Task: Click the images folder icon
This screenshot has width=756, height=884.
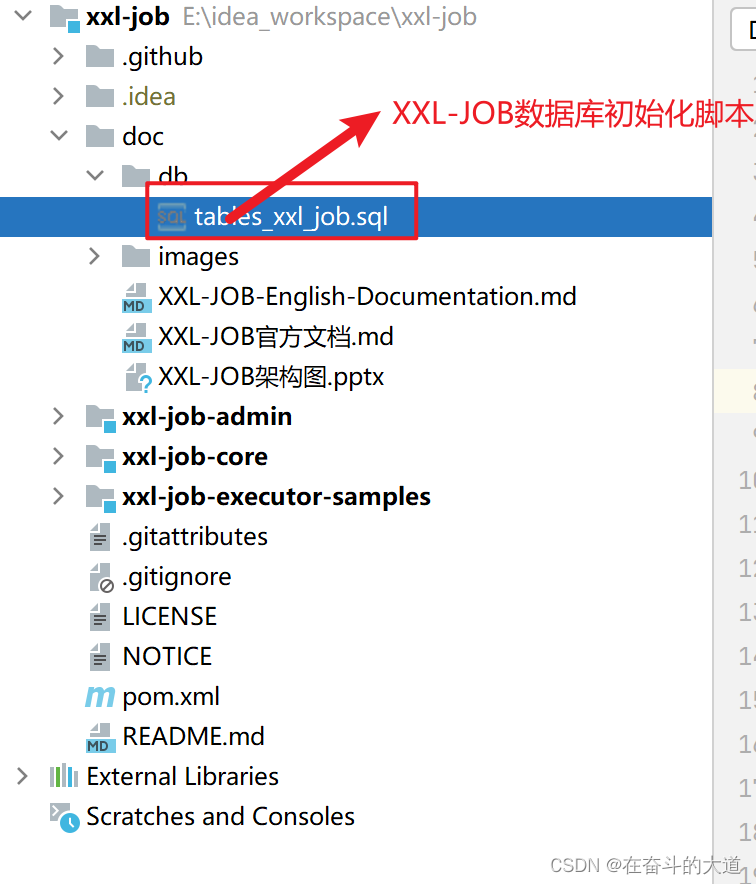Action: (x=136, y=257)
